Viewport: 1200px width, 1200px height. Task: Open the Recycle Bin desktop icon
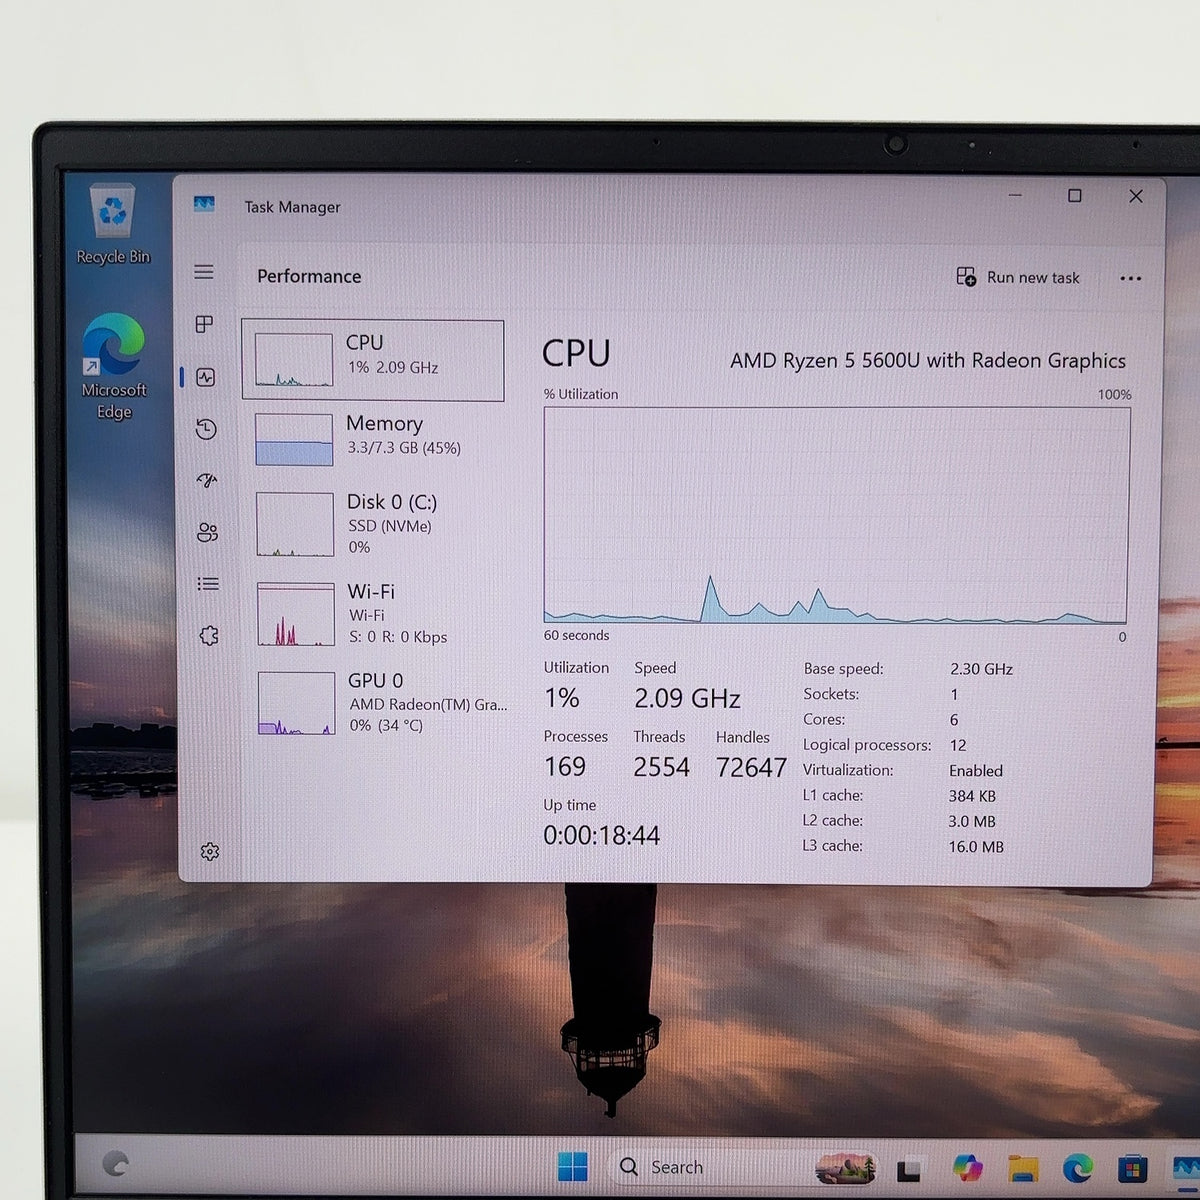[x=113, y=223]
